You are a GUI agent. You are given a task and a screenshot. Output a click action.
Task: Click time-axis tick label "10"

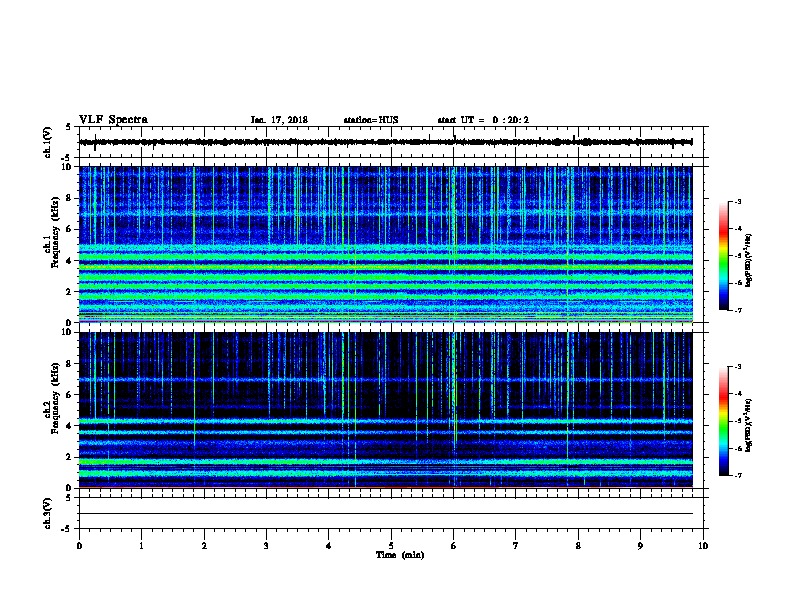(703, 546)
